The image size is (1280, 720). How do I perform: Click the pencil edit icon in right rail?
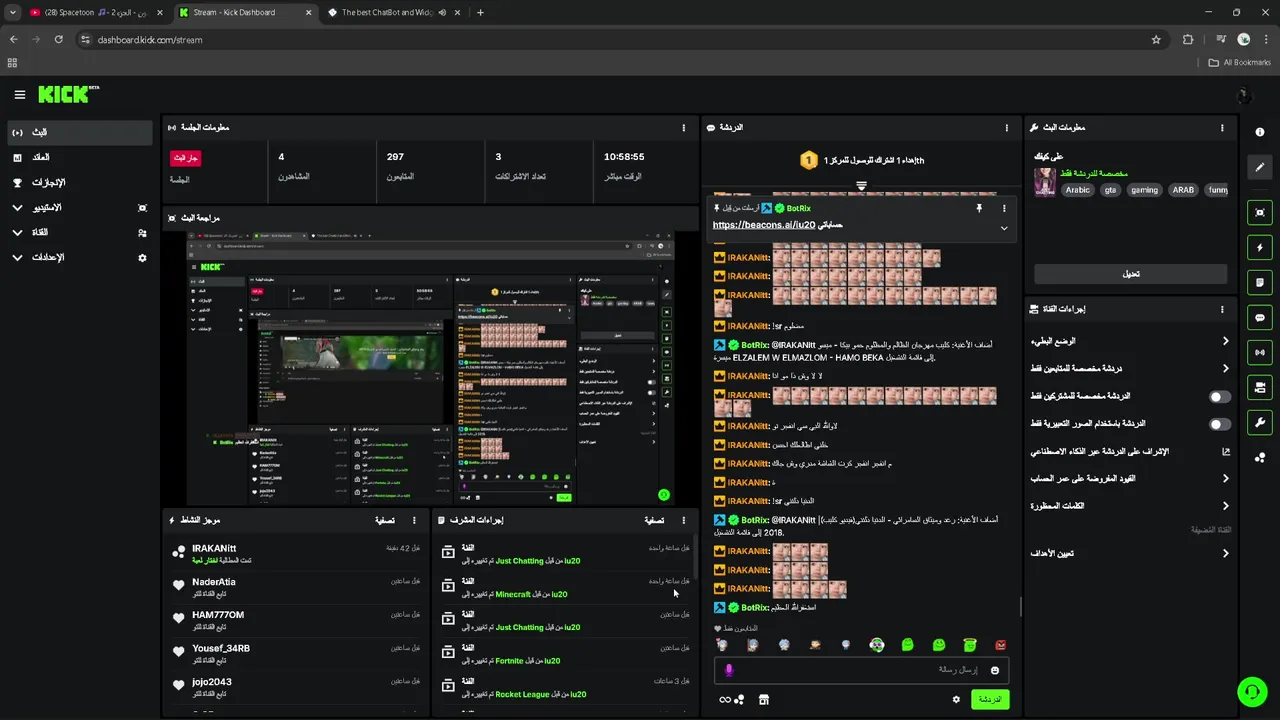click(1260, 167)
